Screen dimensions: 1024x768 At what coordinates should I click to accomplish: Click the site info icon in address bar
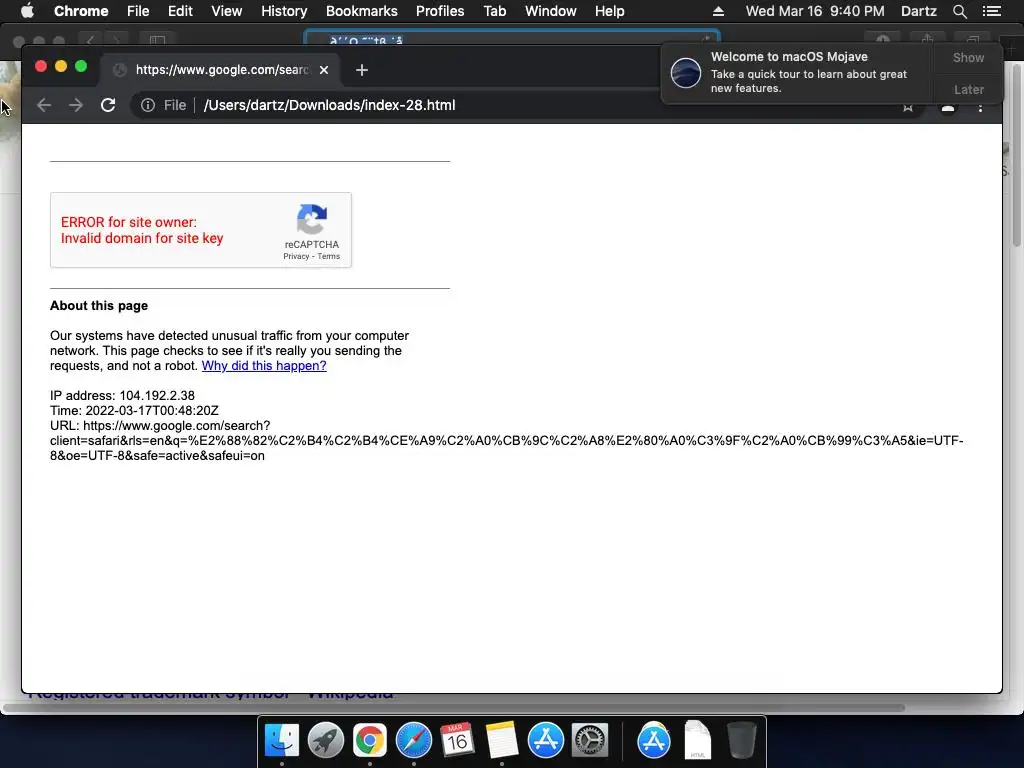pyautogui.click(x=148, y=105)
